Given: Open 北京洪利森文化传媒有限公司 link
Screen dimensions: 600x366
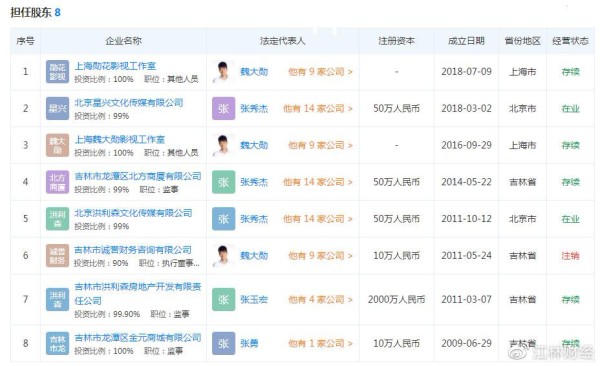Looking at the screenshot, I should point(133,213).
